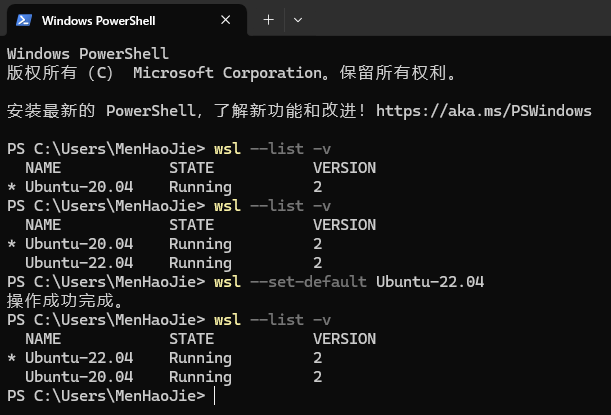Click the 'Windows PowerShell' header line text
The width and height of the screenshot is (611, 415).
click(x=88, y=54)
